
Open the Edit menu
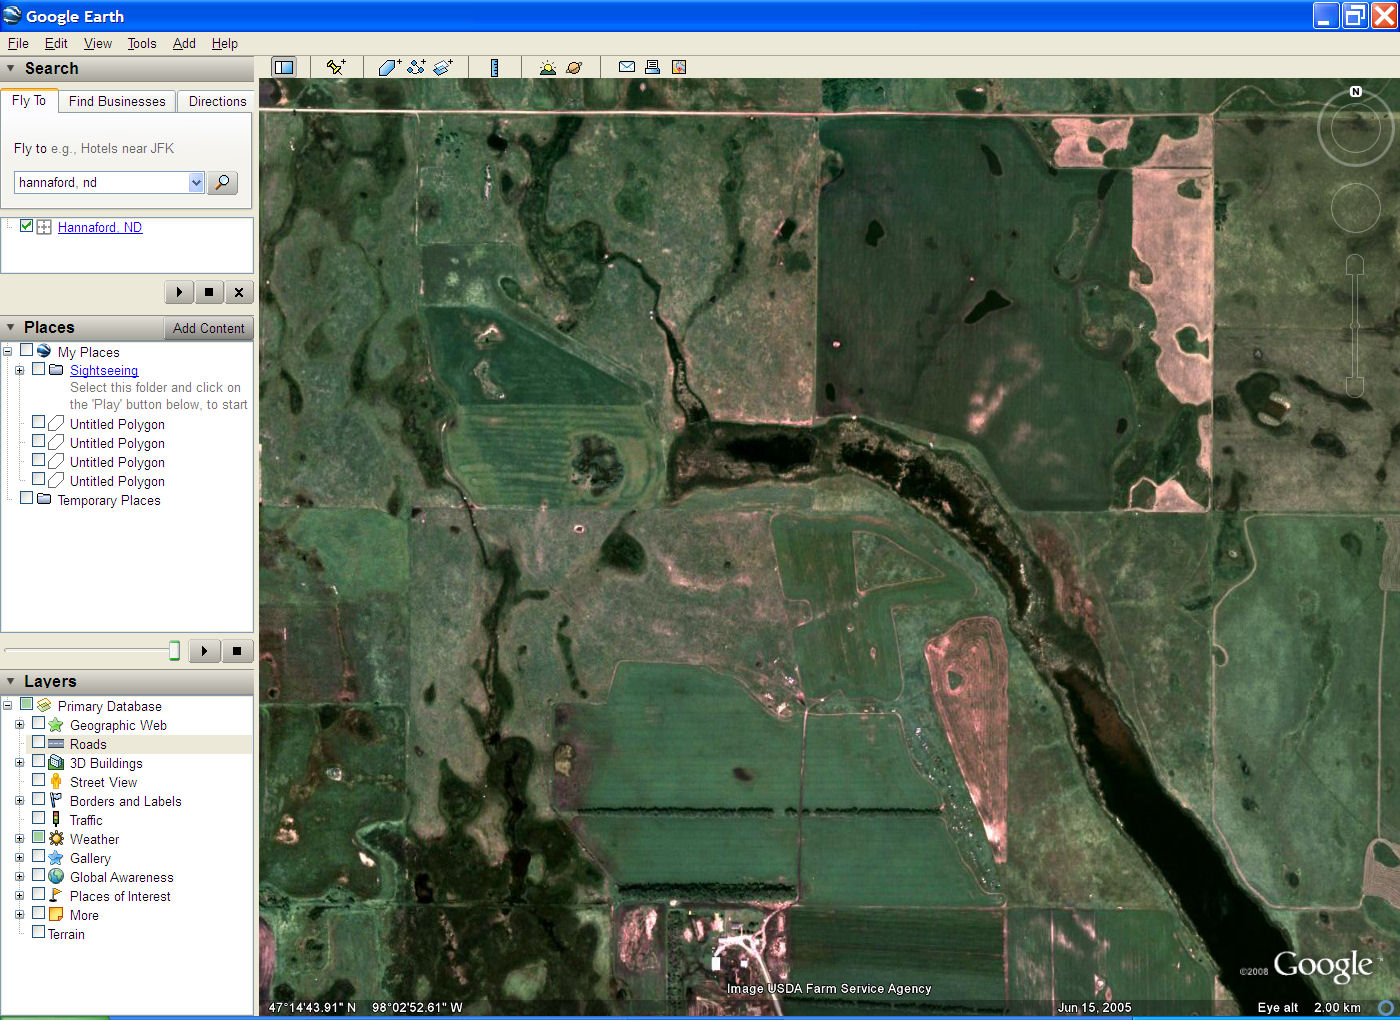(56, 43)
